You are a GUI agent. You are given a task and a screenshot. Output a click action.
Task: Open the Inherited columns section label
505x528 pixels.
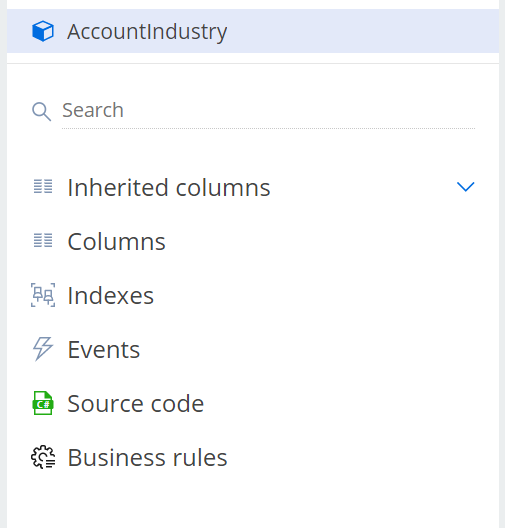click(x=169, y=187)
